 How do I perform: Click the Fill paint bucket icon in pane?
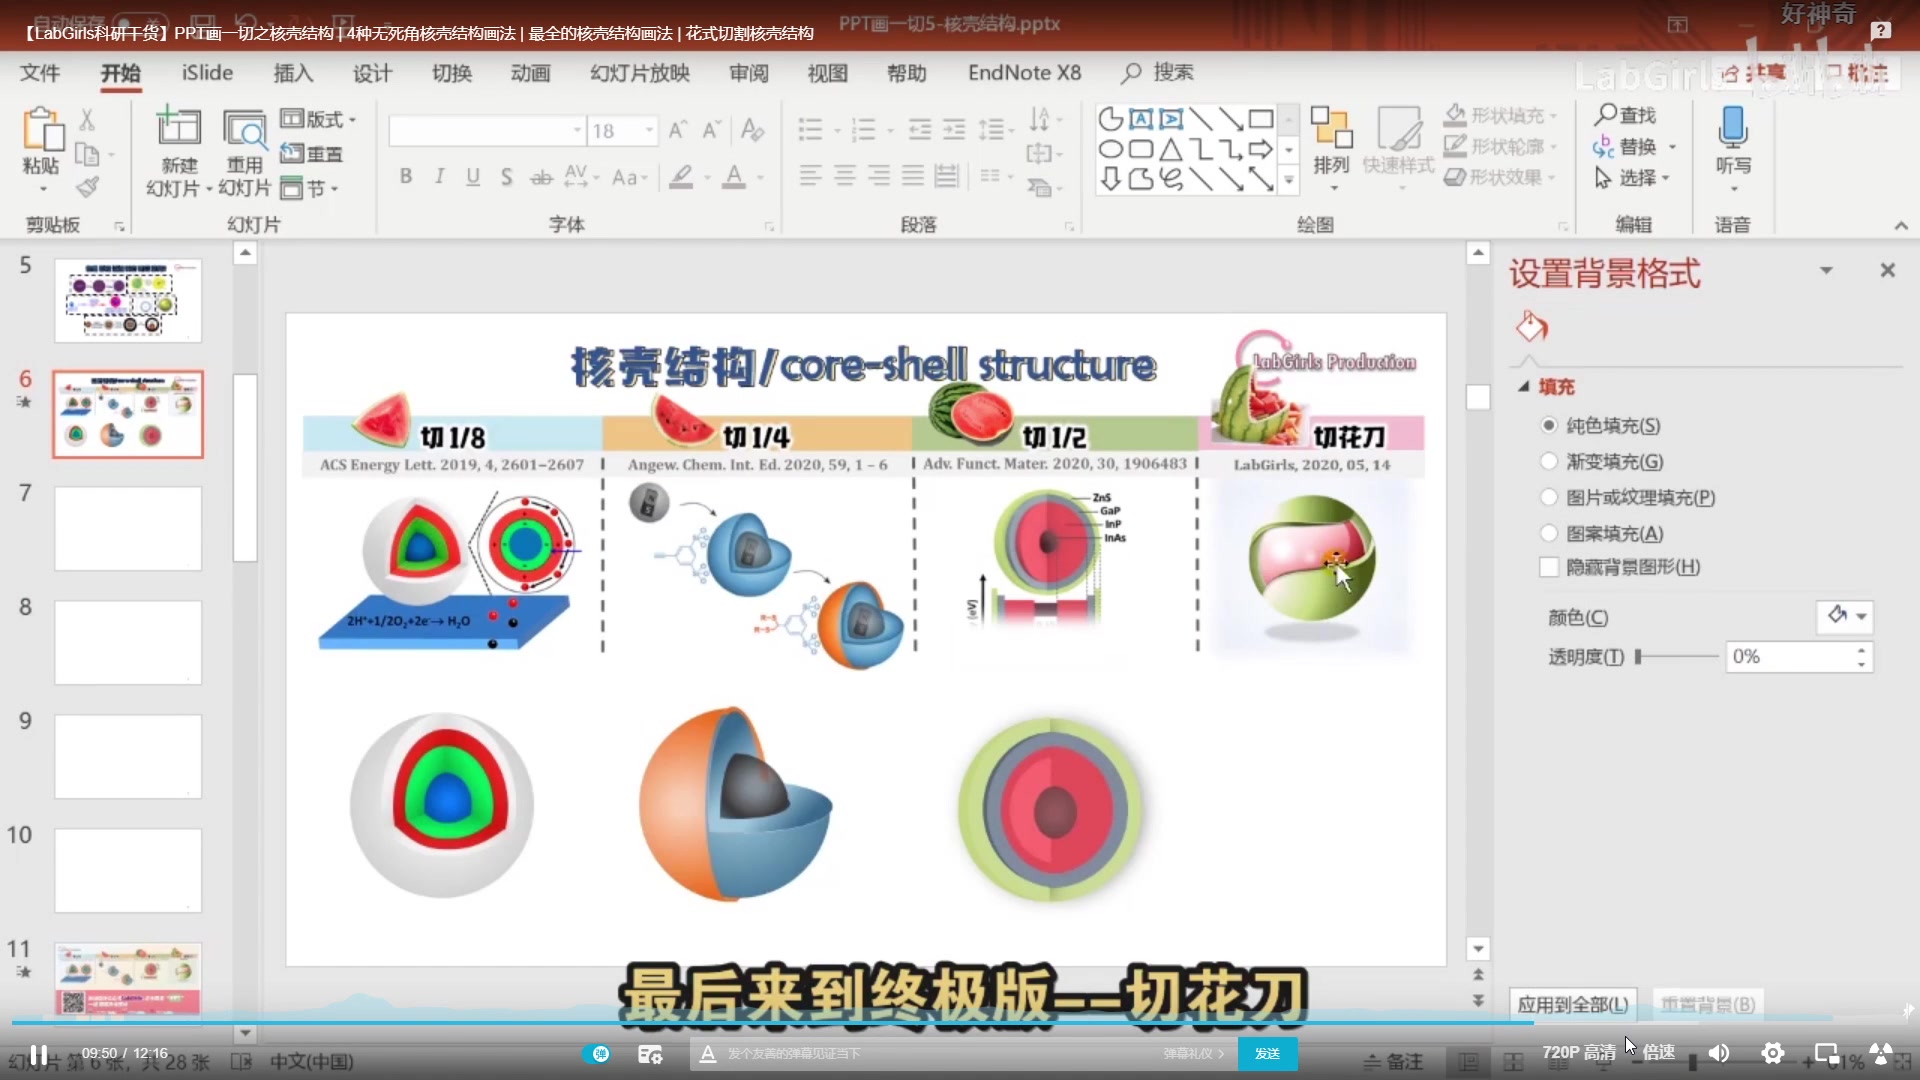pos(1531,326)
